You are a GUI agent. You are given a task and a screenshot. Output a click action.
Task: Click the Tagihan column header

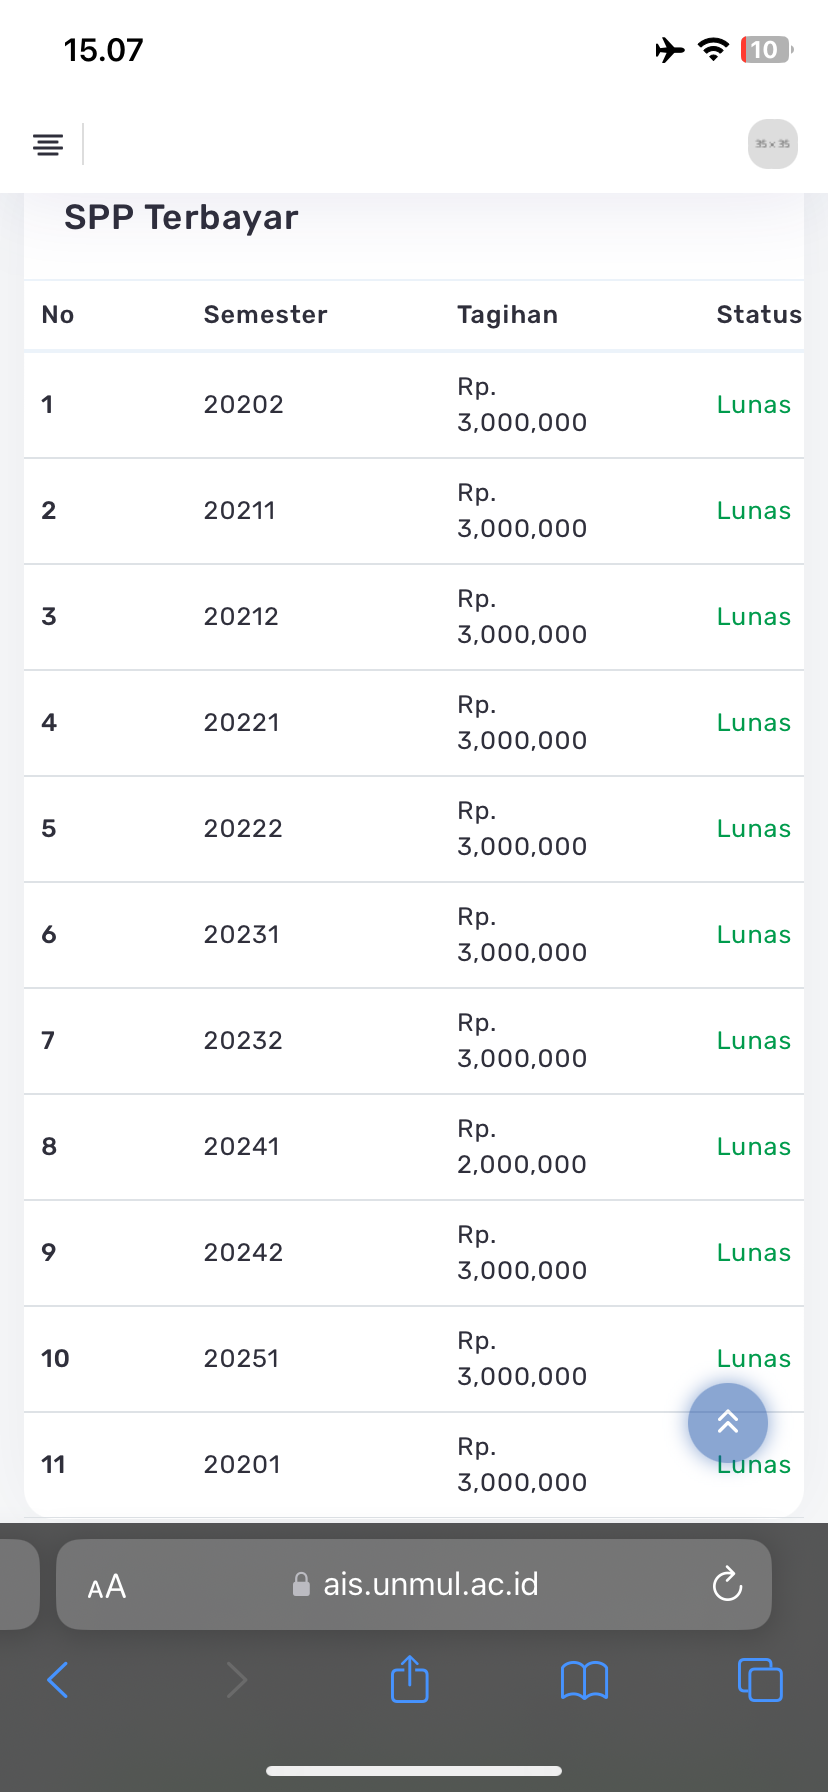coord(507,315)
